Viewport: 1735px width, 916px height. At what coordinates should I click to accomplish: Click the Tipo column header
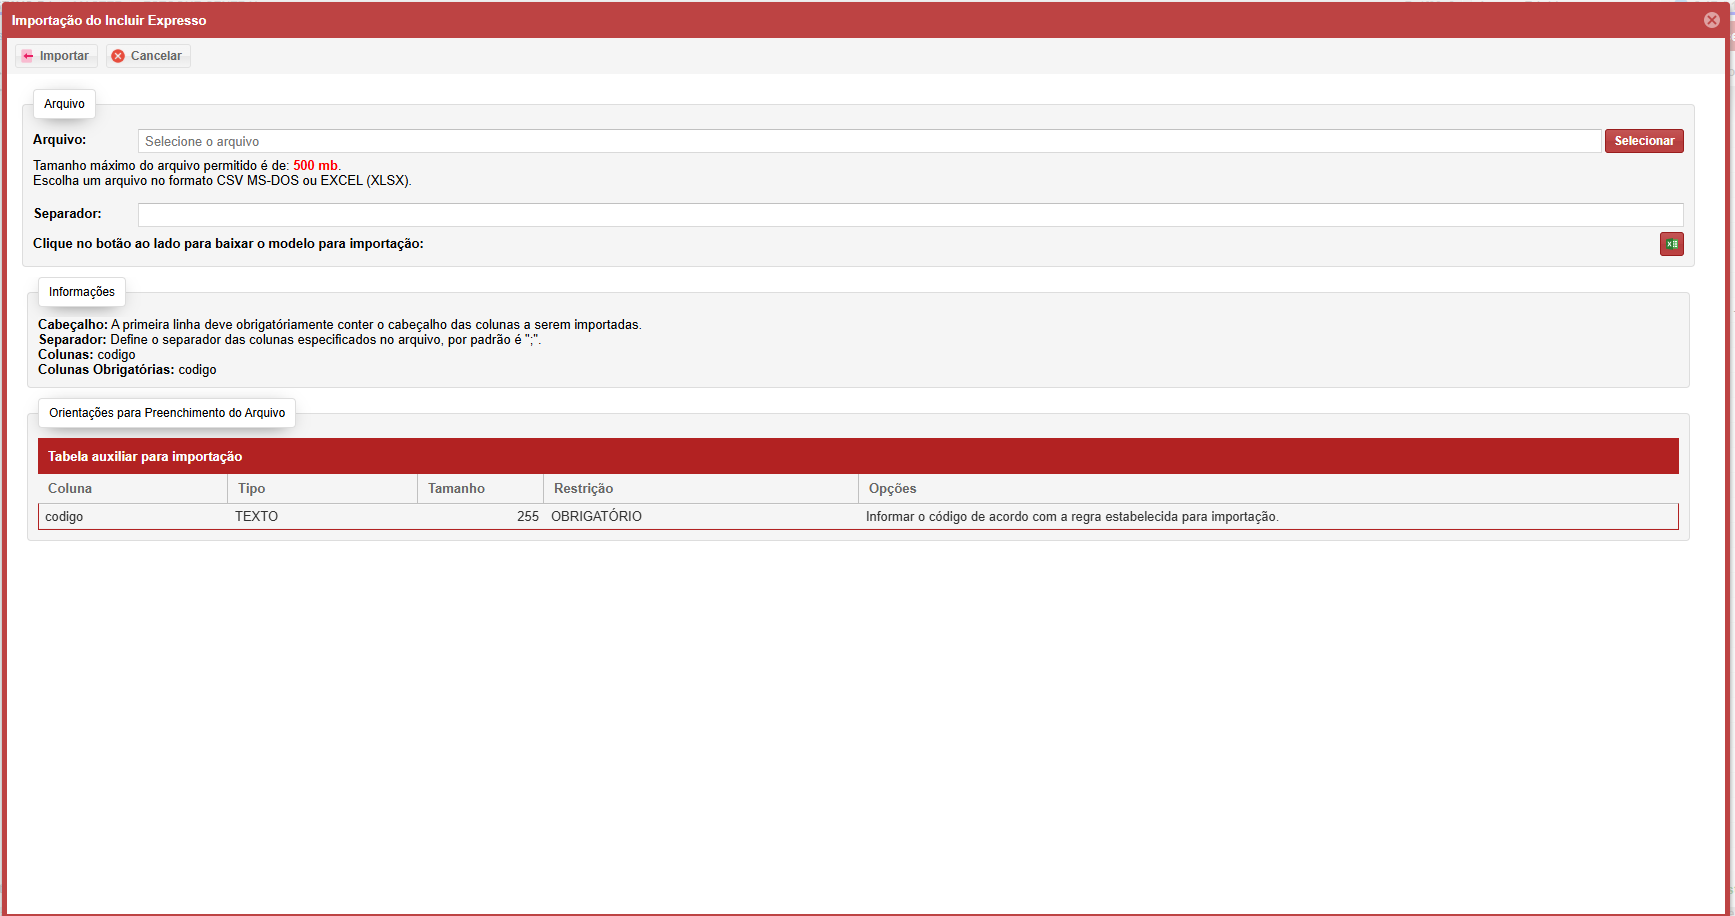252,489
